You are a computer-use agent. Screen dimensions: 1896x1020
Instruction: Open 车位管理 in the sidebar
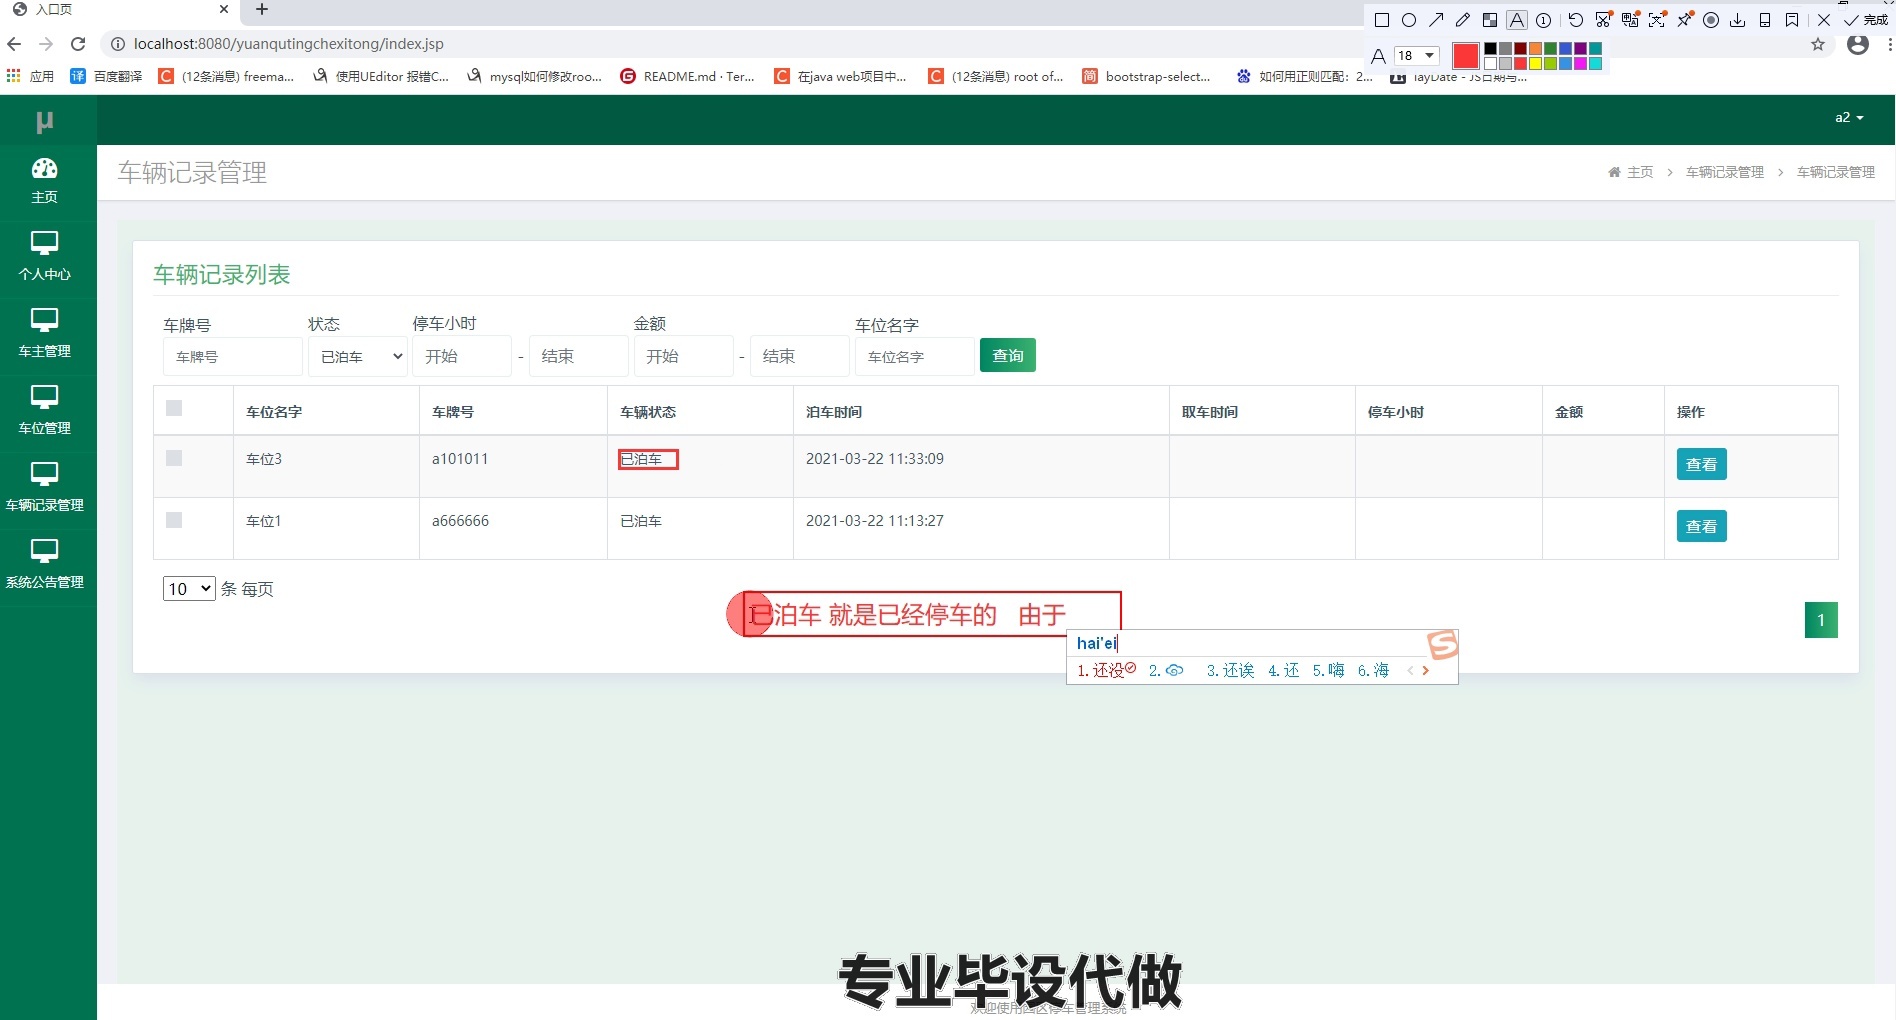[x=45, y=411]
